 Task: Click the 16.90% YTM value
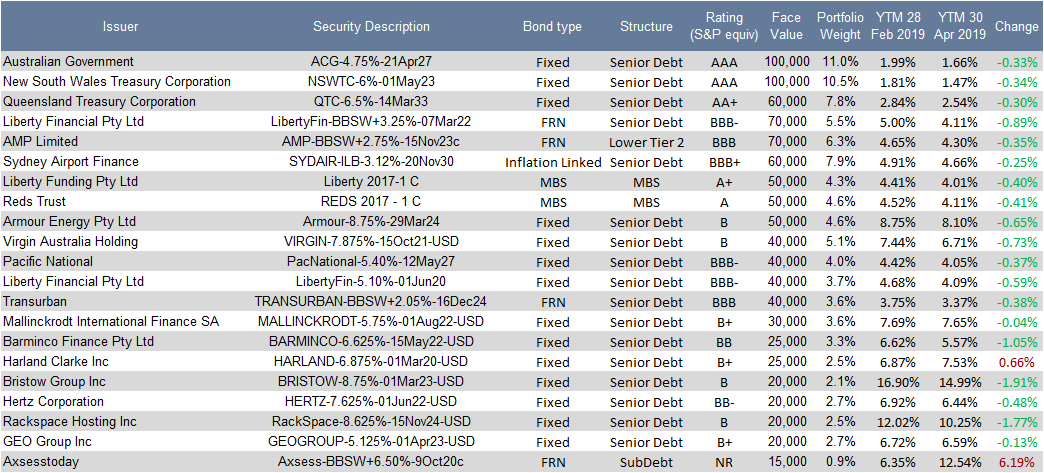pyautogui.click(x=898, y=382)
